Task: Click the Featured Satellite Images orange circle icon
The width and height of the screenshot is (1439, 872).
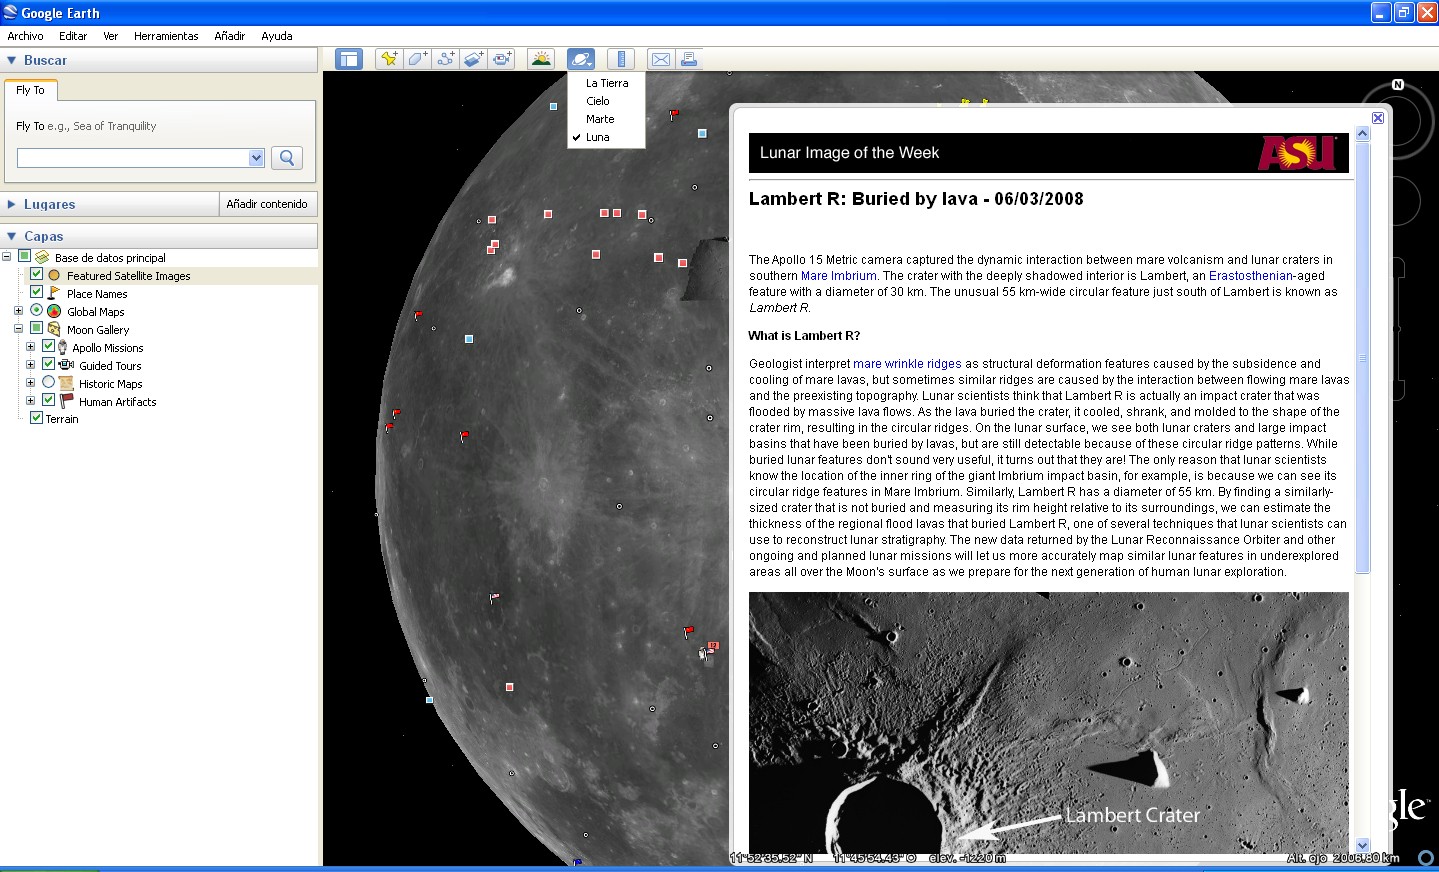Action: pyautogui.click(x=54, y=275)
